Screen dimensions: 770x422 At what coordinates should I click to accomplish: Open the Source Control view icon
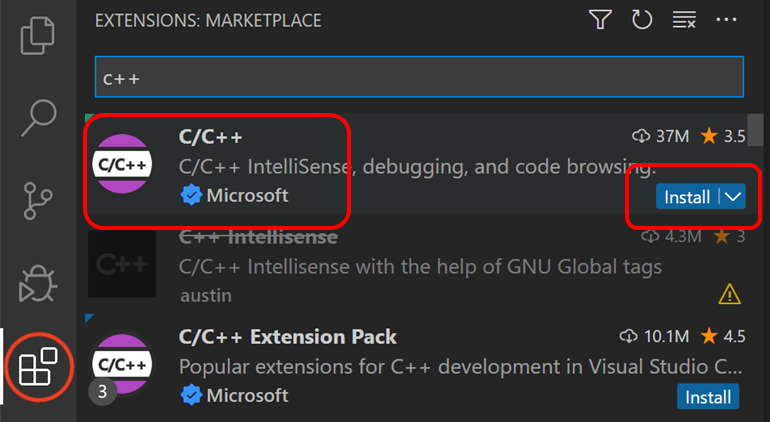[x=37, y=200]
